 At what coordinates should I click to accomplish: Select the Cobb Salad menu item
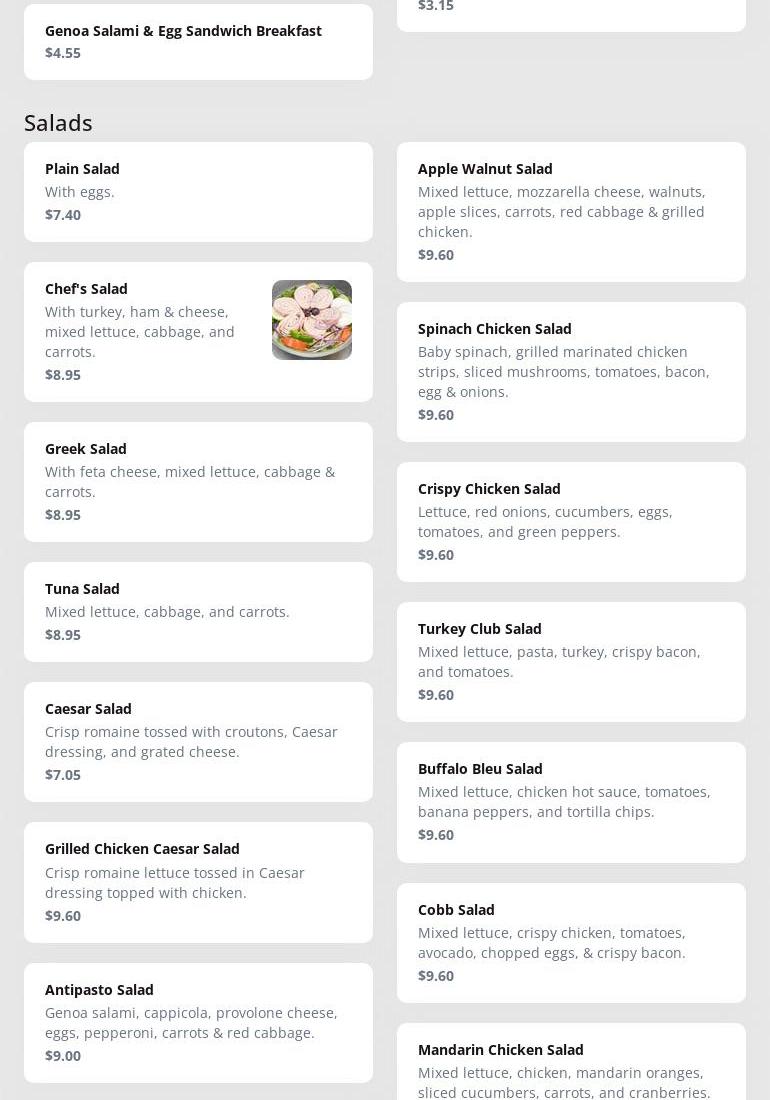pos(571,942)
